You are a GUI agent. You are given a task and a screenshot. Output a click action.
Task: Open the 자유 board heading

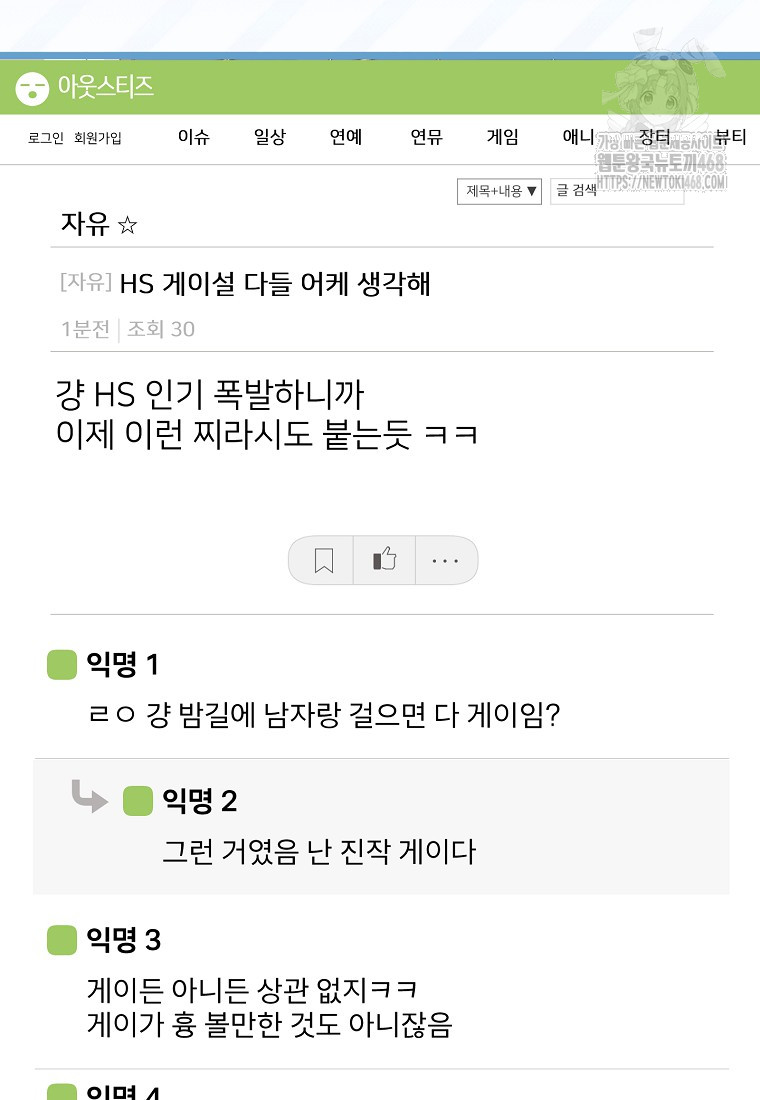(85, 224)
